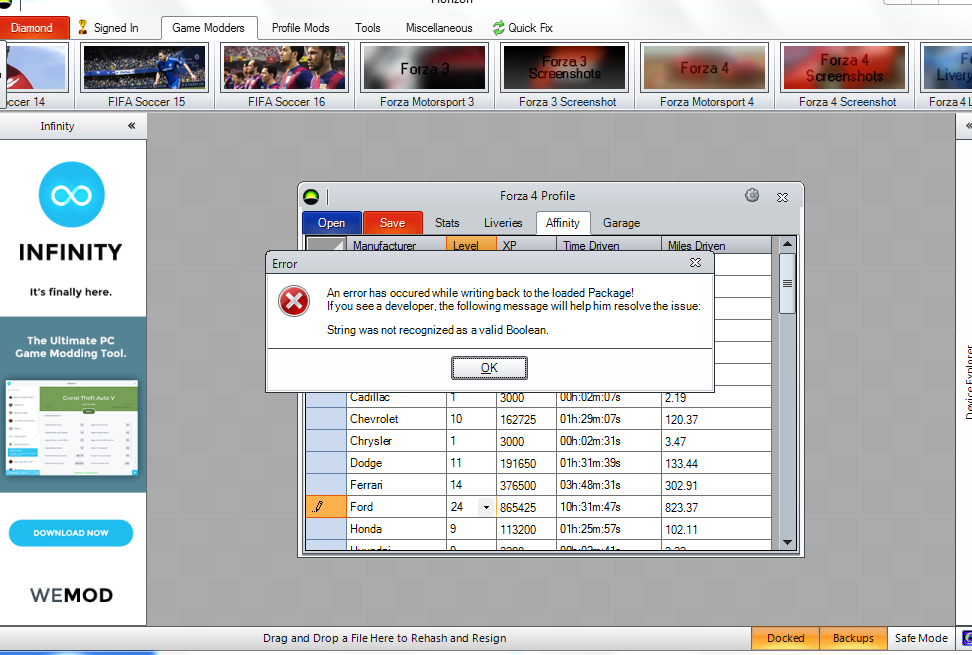Screen dimensions: 972x655
Task: Click the Signed In trophy icon
Action: pos(82,27)
